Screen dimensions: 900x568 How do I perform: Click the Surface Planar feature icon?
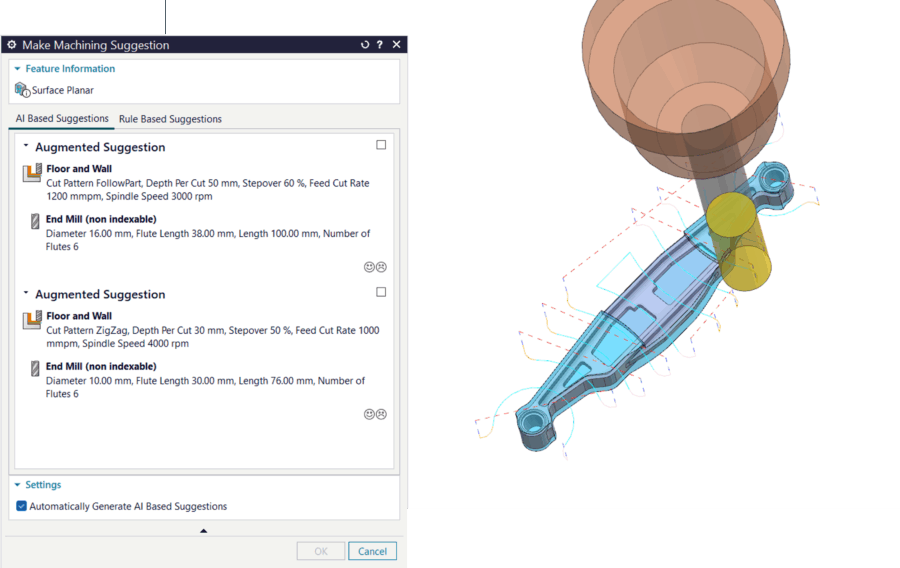click(x=22, y=90)
